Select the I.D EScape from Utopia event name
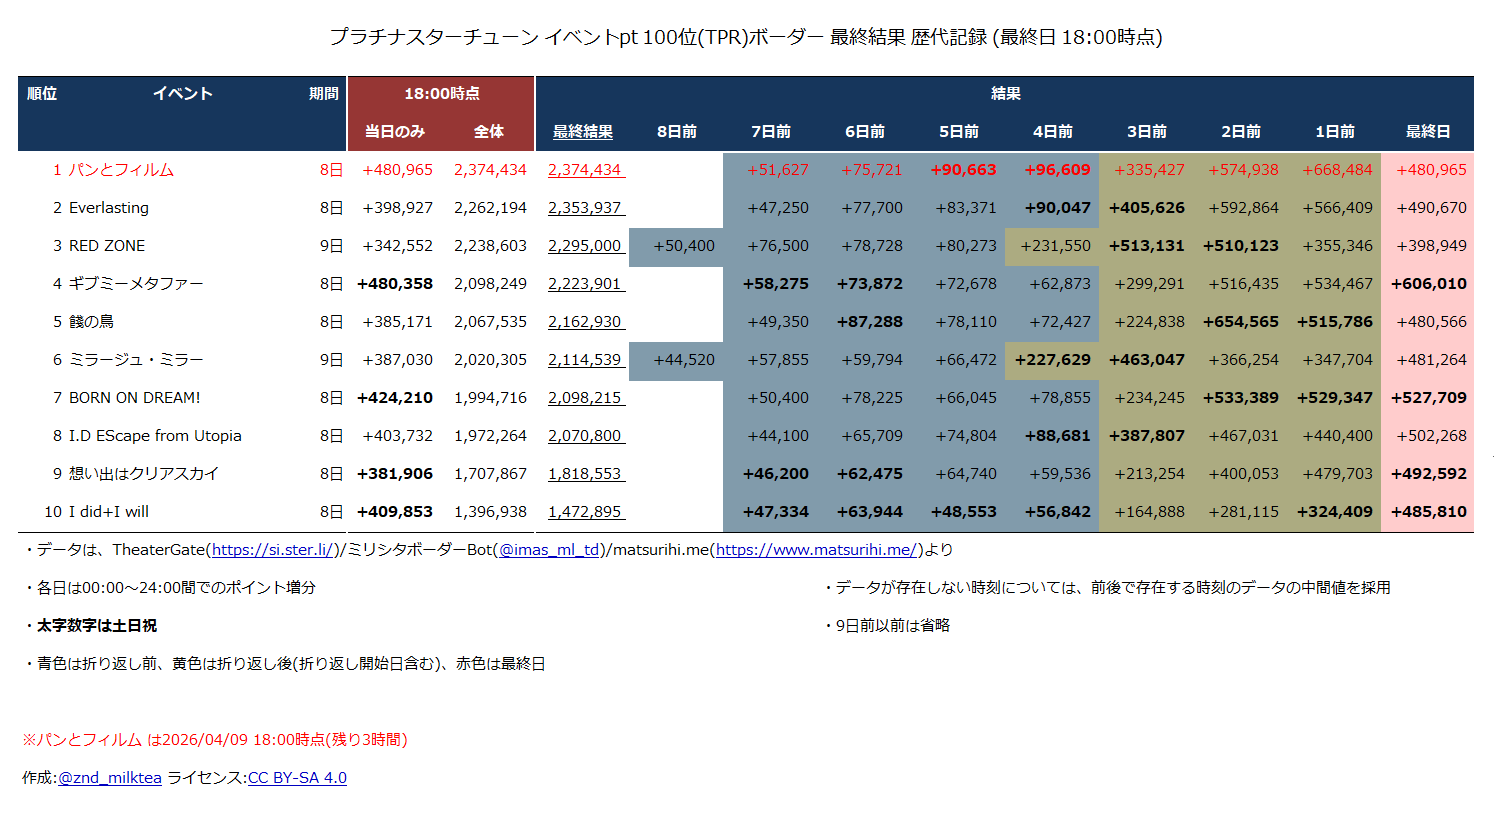The width and height of the screenshot is (1494, 837). (x=155, y=436)
